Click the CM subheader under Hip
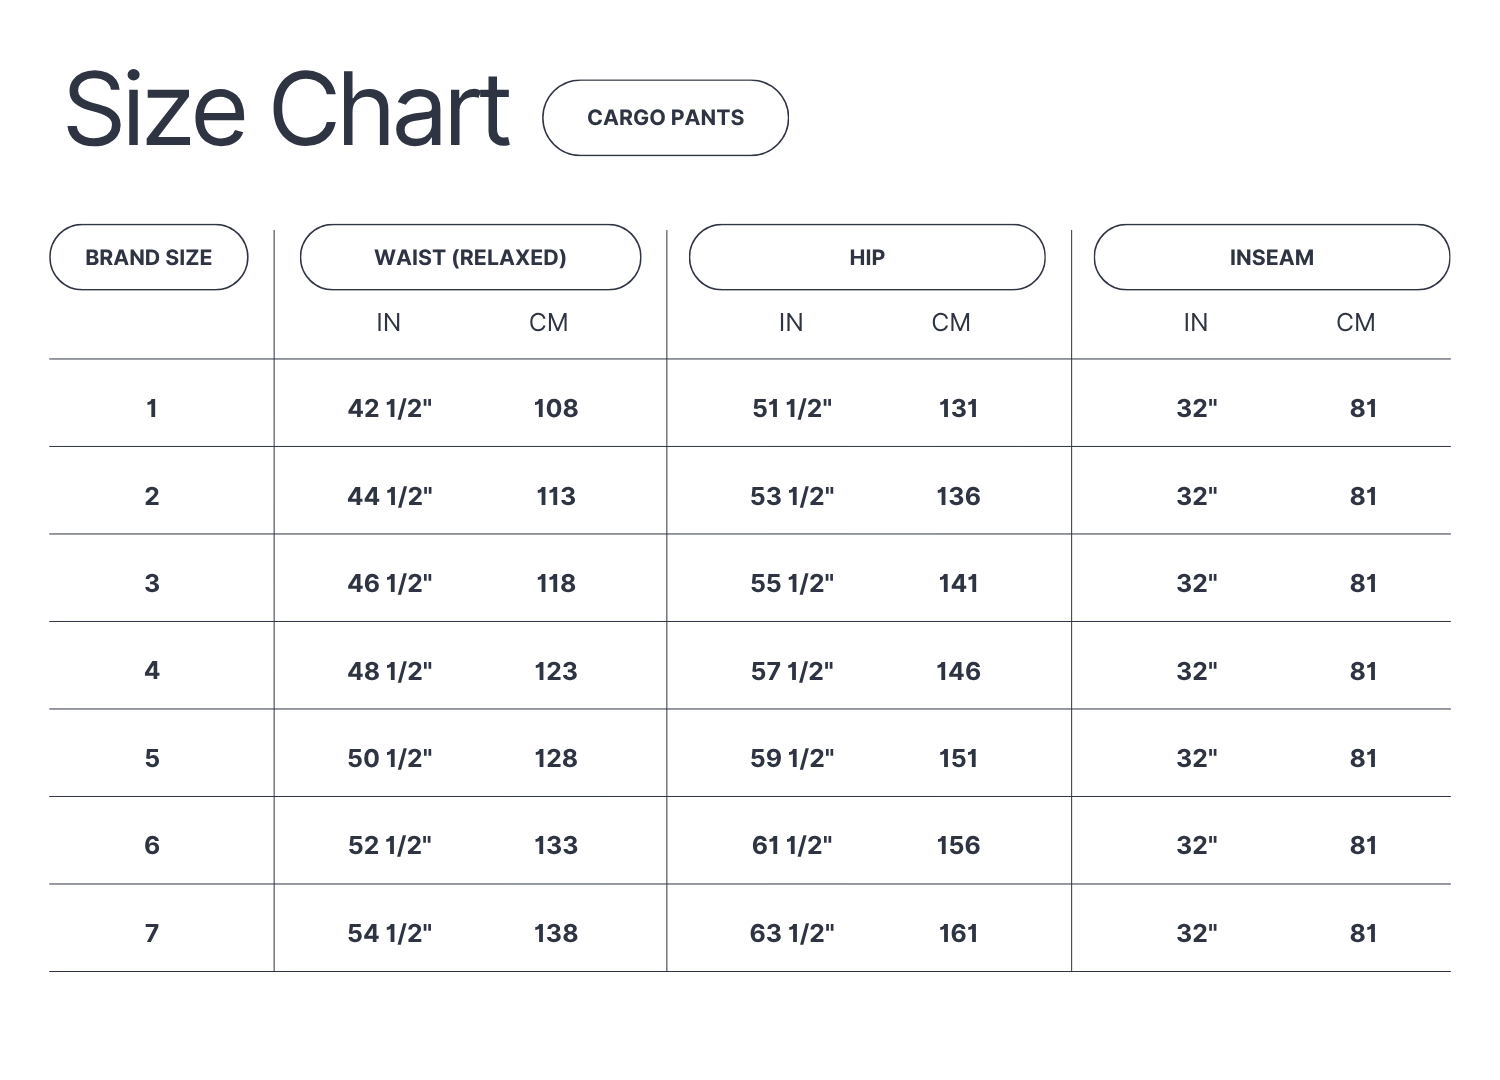This screenshot has height=1080, width=1500. pyautogui.click(x=951, y=322)
